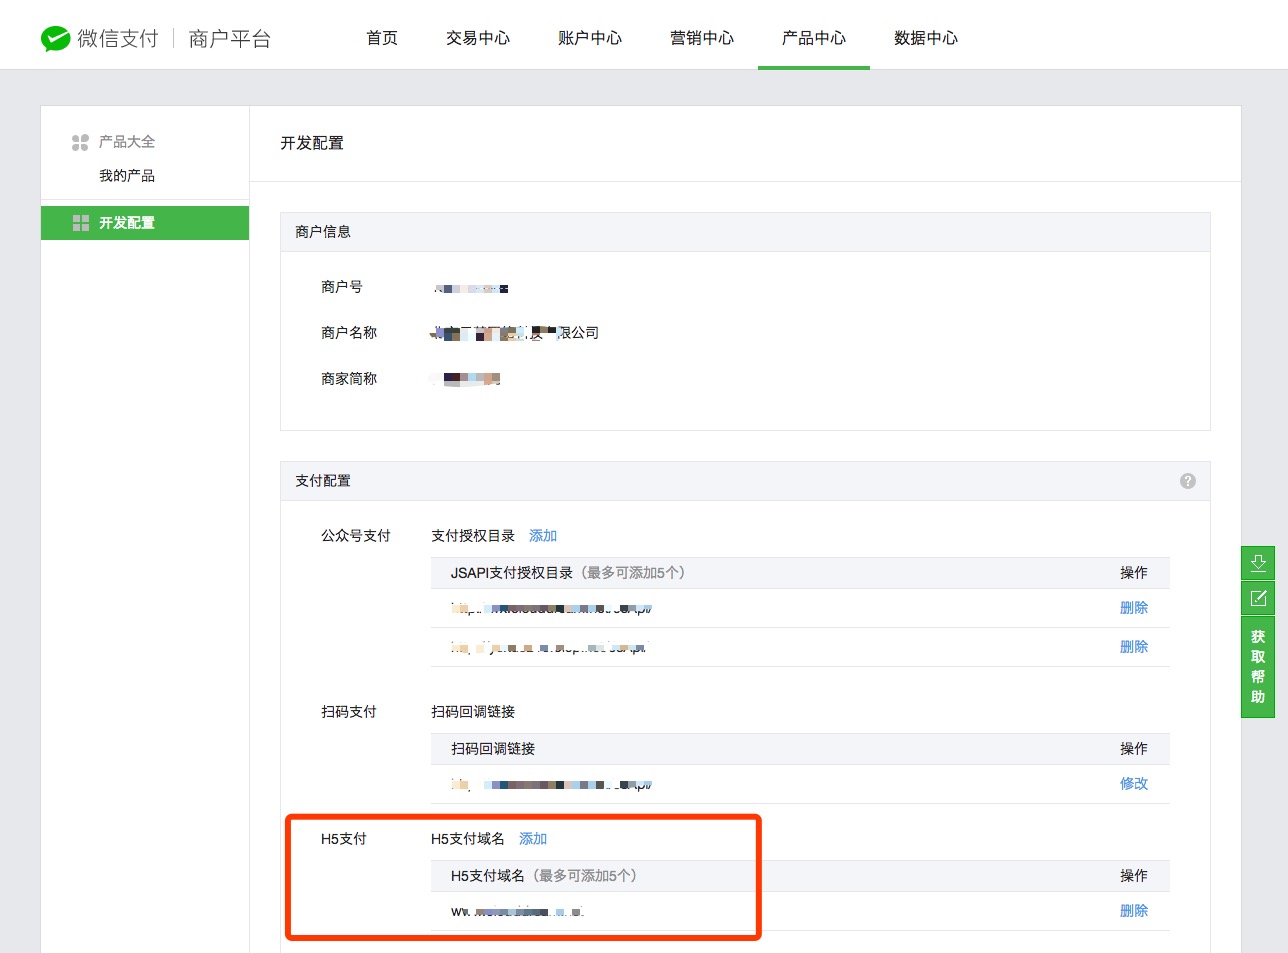The height and width of the screenshot is (953, 1288).
Task: Select 开发配置 sidebar item
Action: tap(145, 223)
